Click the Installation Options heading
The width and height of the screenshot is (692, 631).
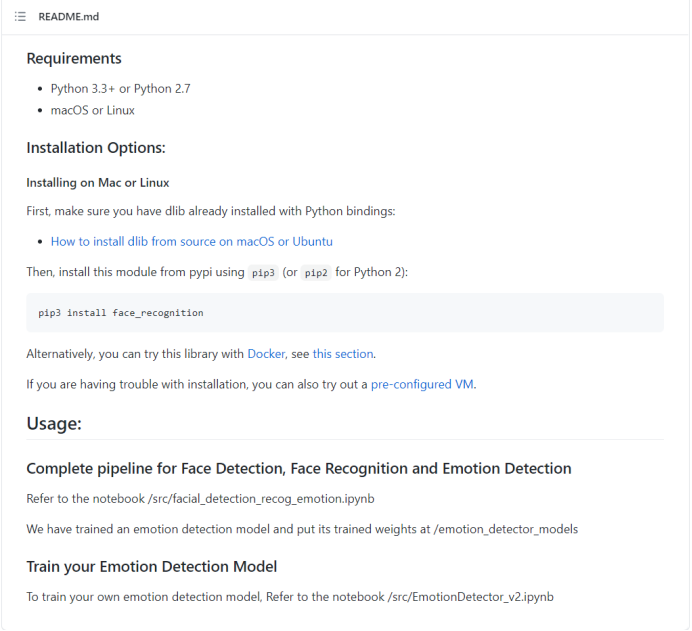tap(95, 148)
